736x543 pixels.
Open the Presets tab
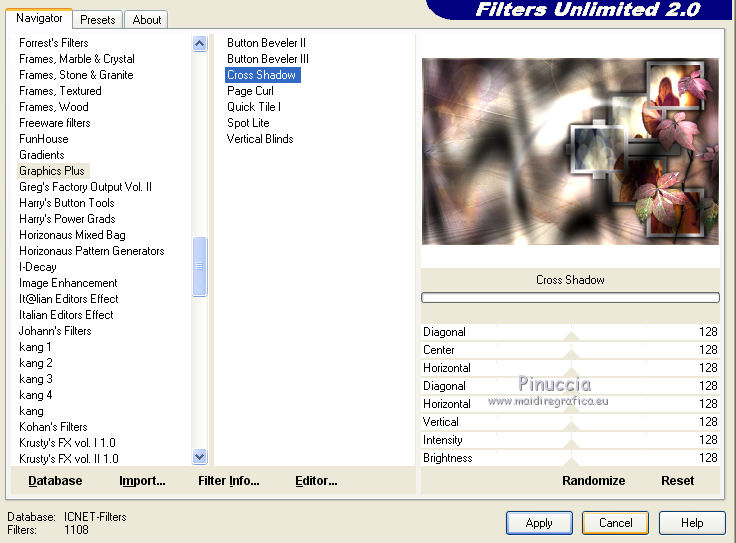98,20
